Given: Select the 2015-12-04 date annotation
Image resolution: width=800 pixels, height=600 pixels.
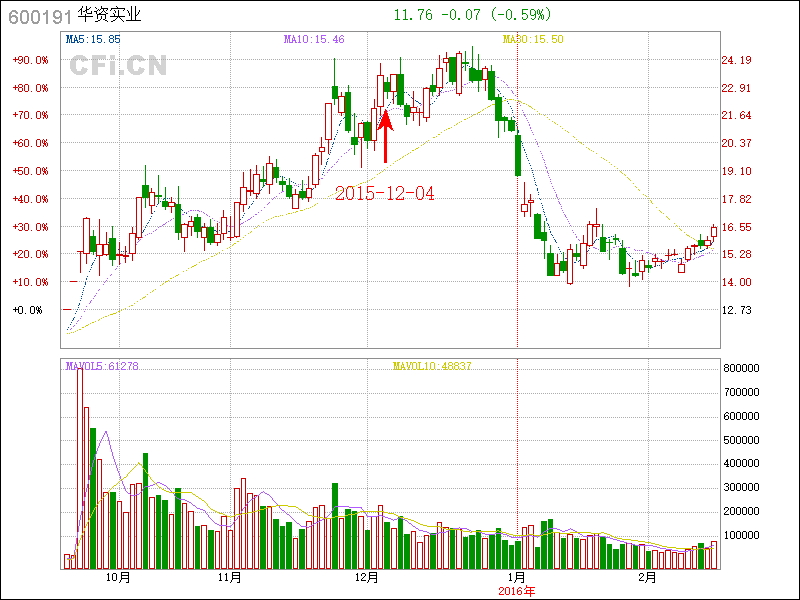Looking at the screenshot, I should point(385,193).
